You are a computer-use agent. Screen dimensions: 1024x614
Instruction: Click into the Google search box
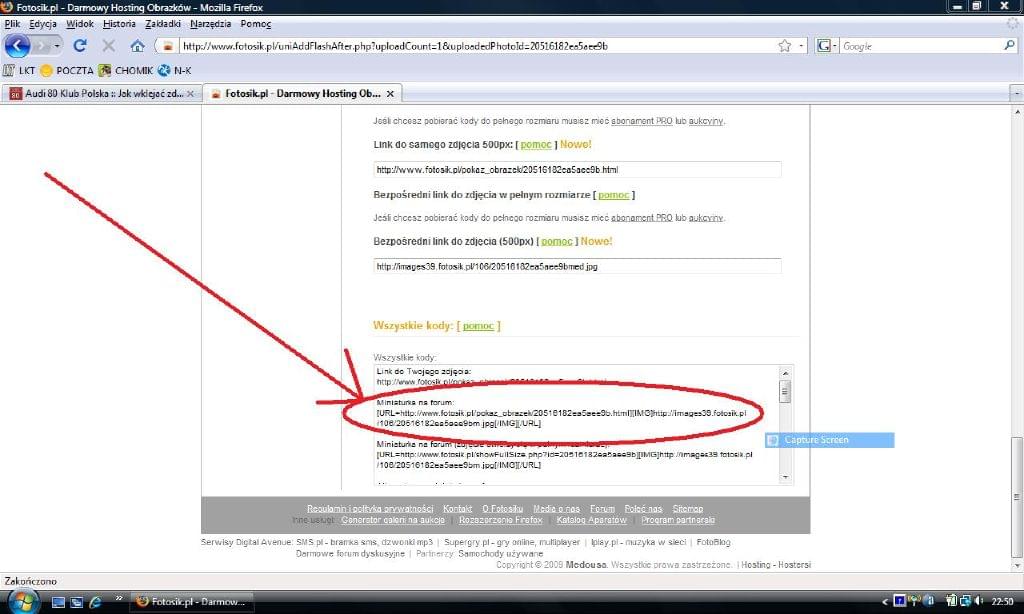point(921,46)
